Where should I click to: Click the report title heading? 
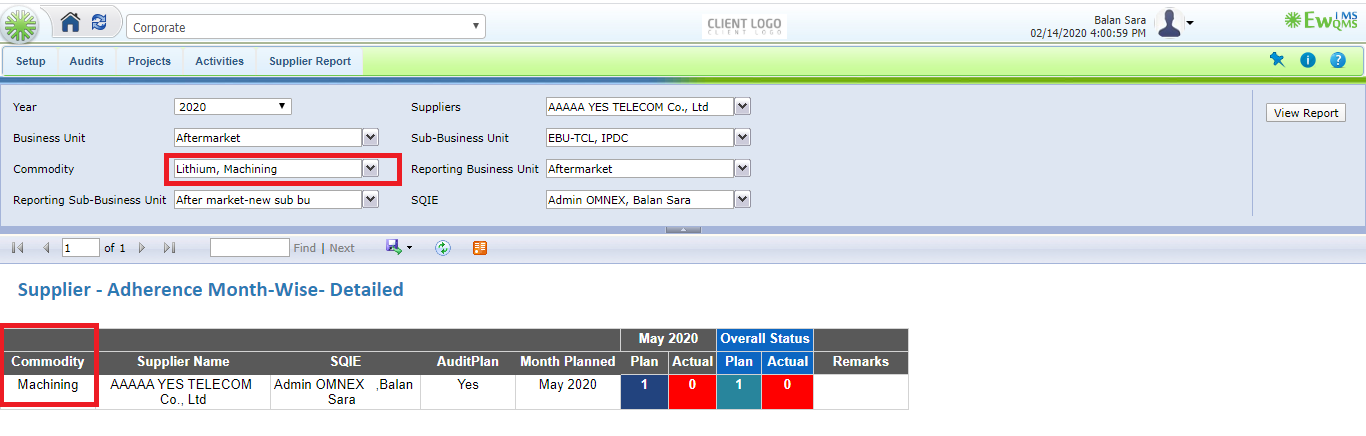(211, 290)
